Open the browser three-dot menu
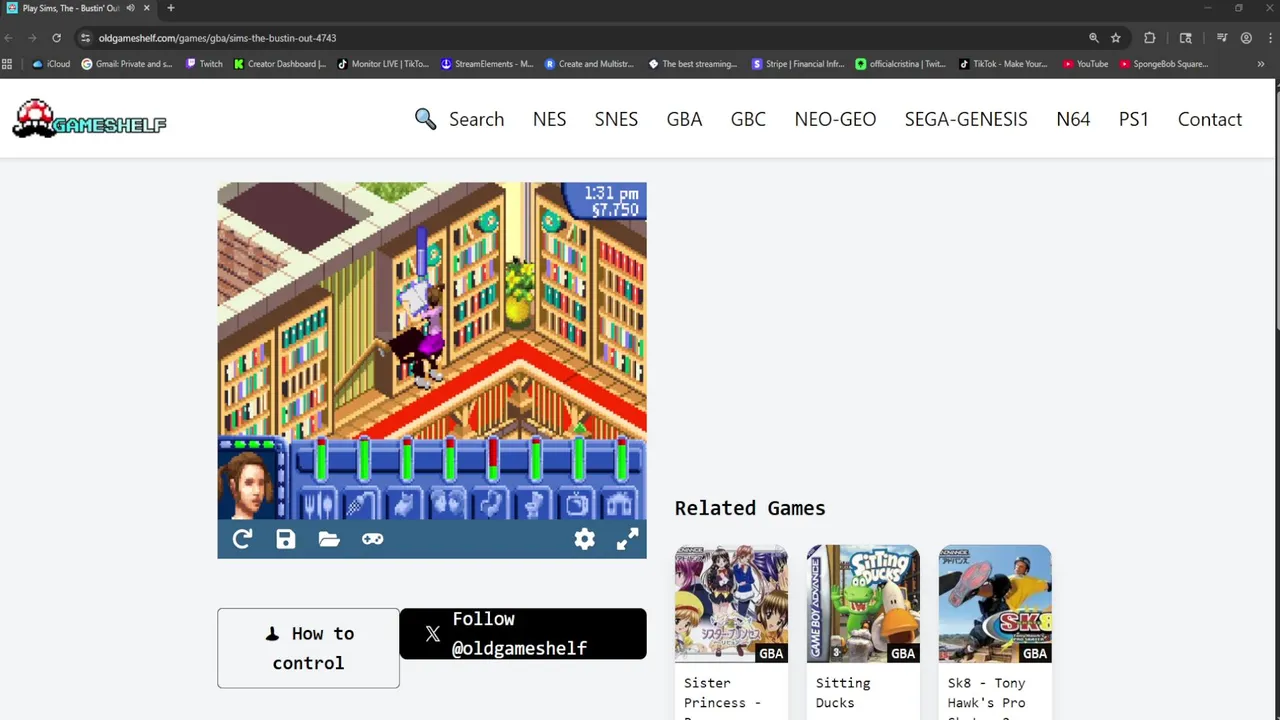This screenshot has width=1280, height=720. 1270,38
